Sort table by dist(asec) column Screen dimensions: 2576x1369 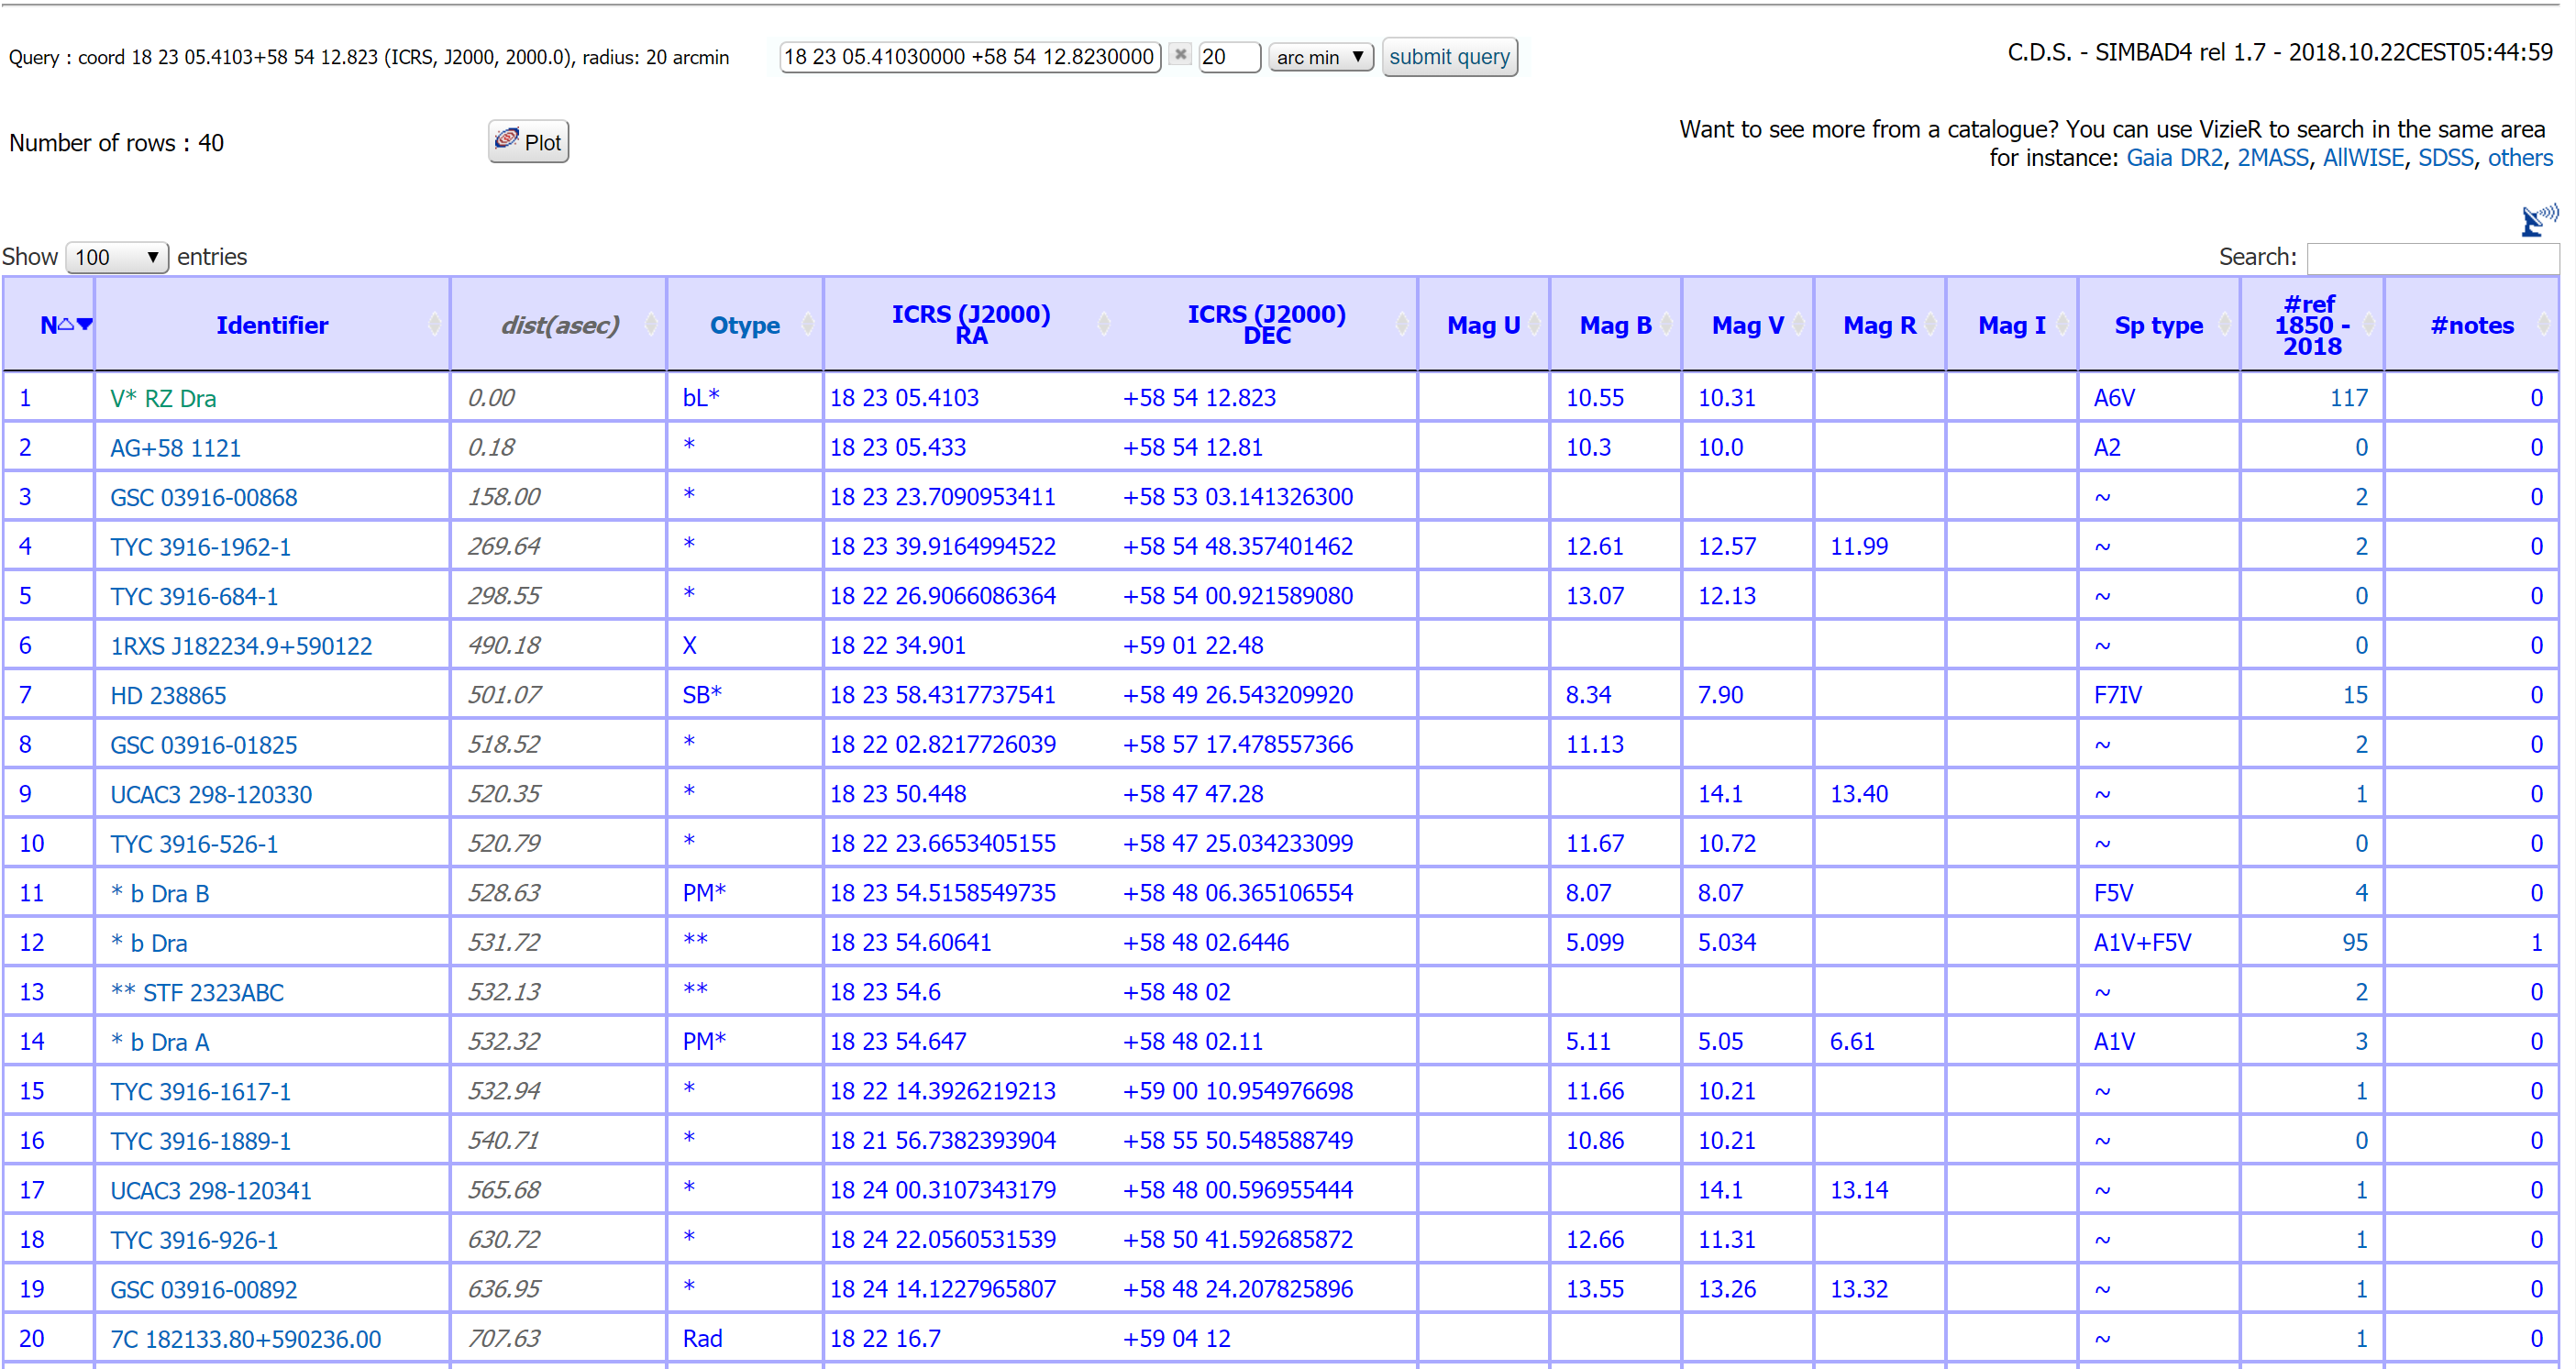click(559, 325)
